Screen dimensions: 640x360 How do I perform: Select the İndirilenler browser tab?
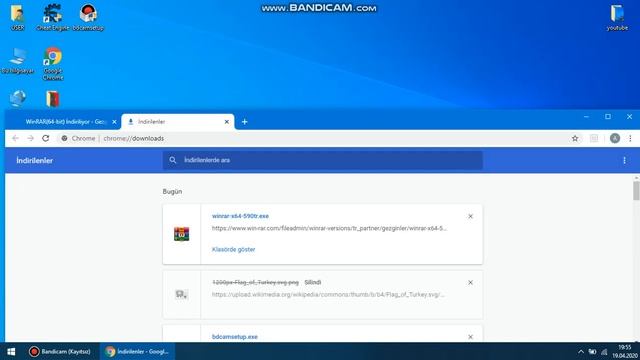178,122
